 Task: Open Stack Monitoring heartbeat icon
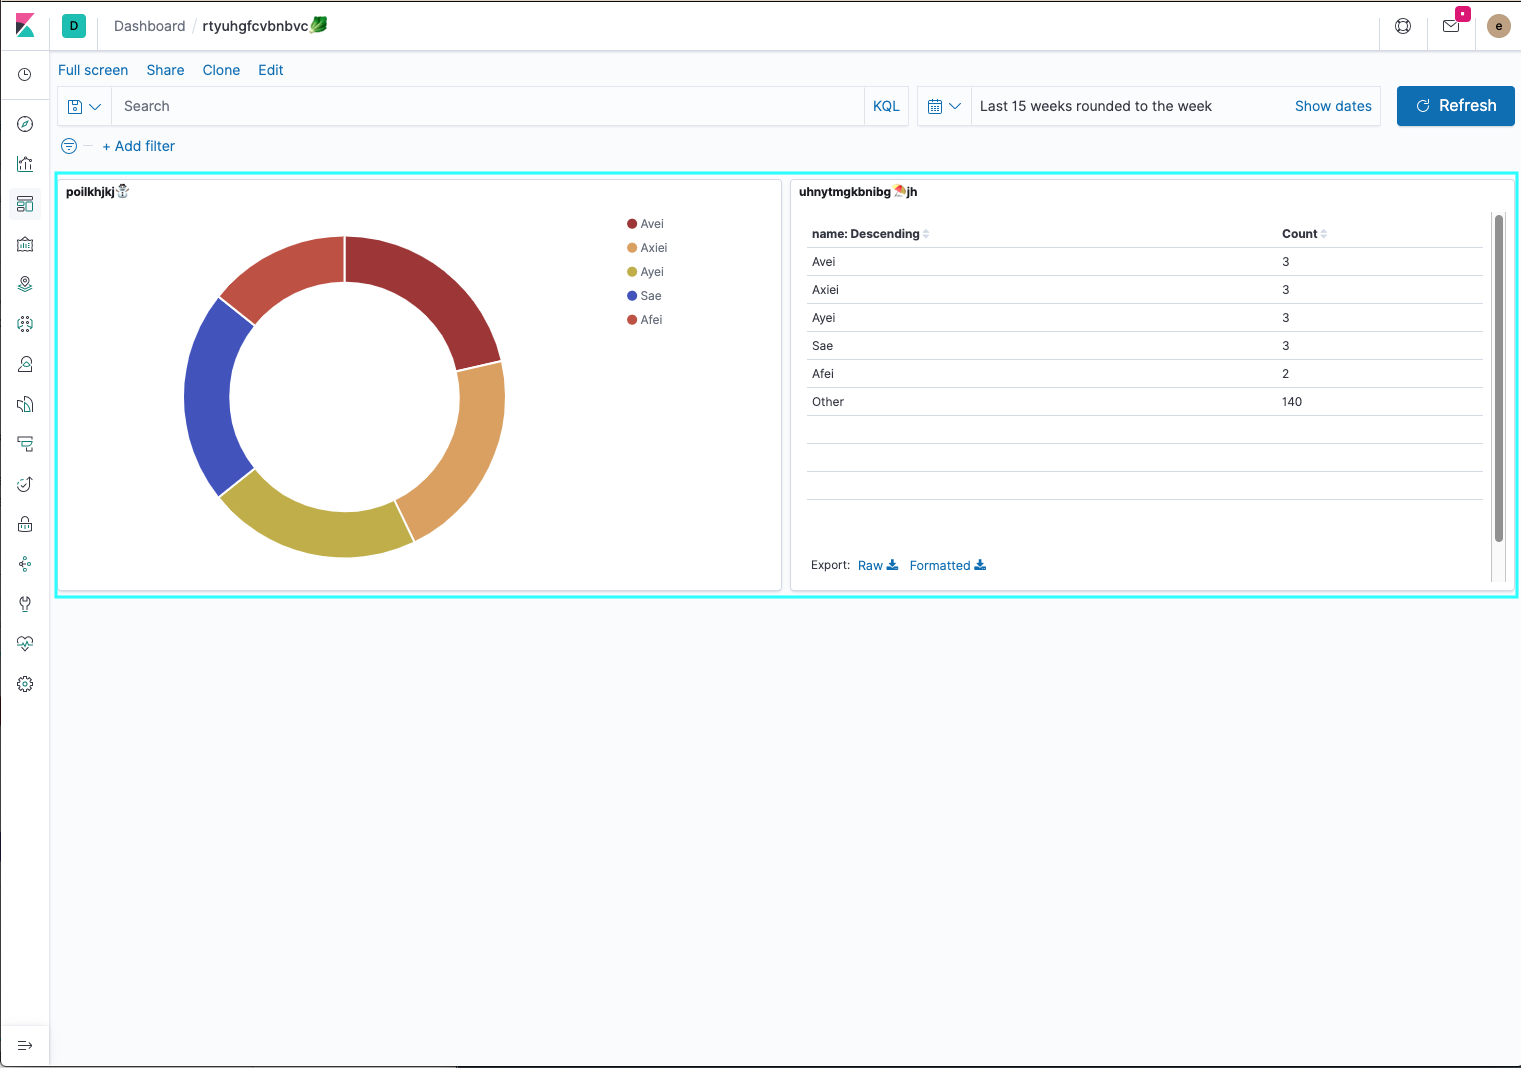point(25,644)
